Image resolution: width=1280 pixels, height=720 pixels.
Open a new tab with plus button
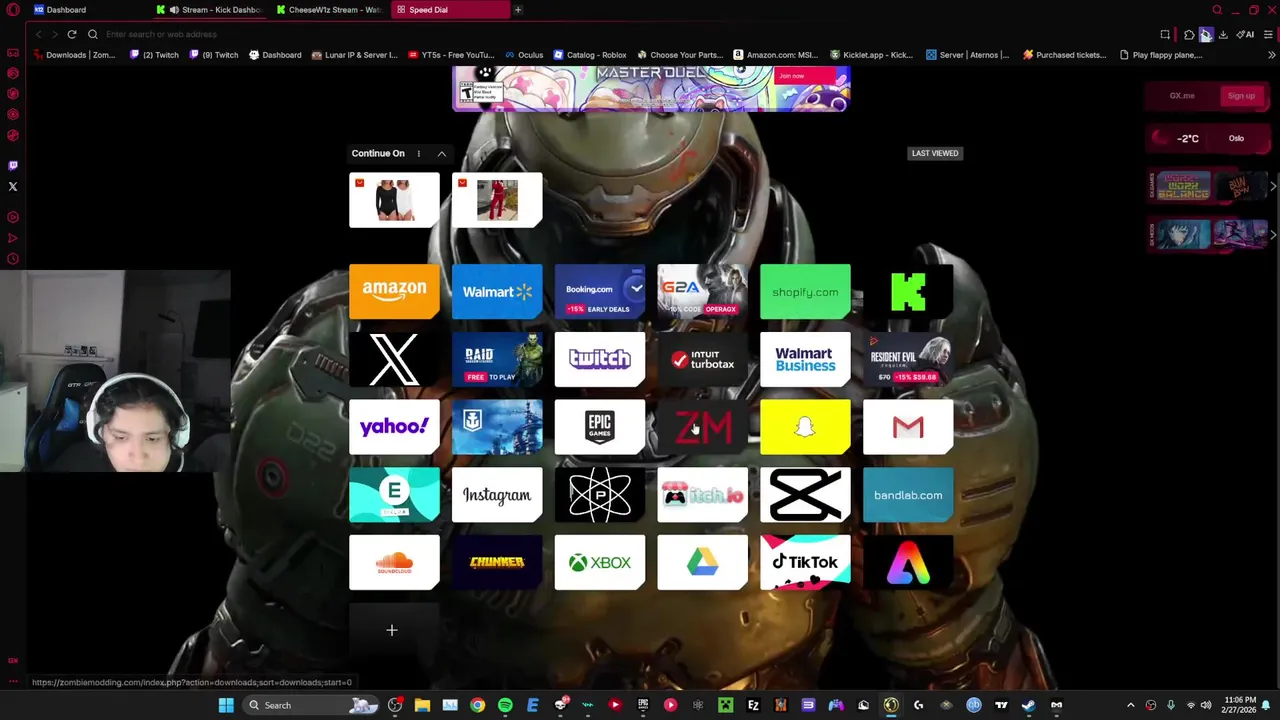518,10
